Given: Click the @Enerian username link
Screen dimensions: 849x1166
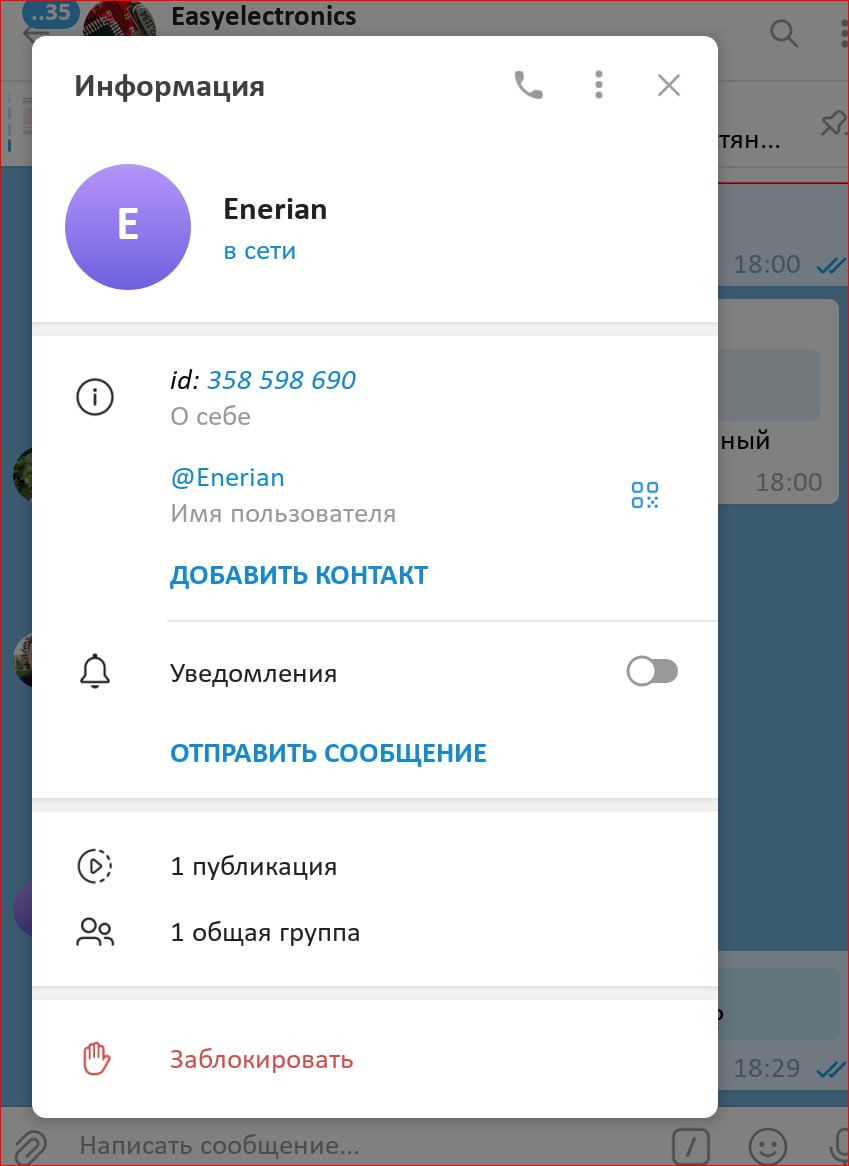Looking at the screenshot, I should pyautogui.click(x=227, y=477).
